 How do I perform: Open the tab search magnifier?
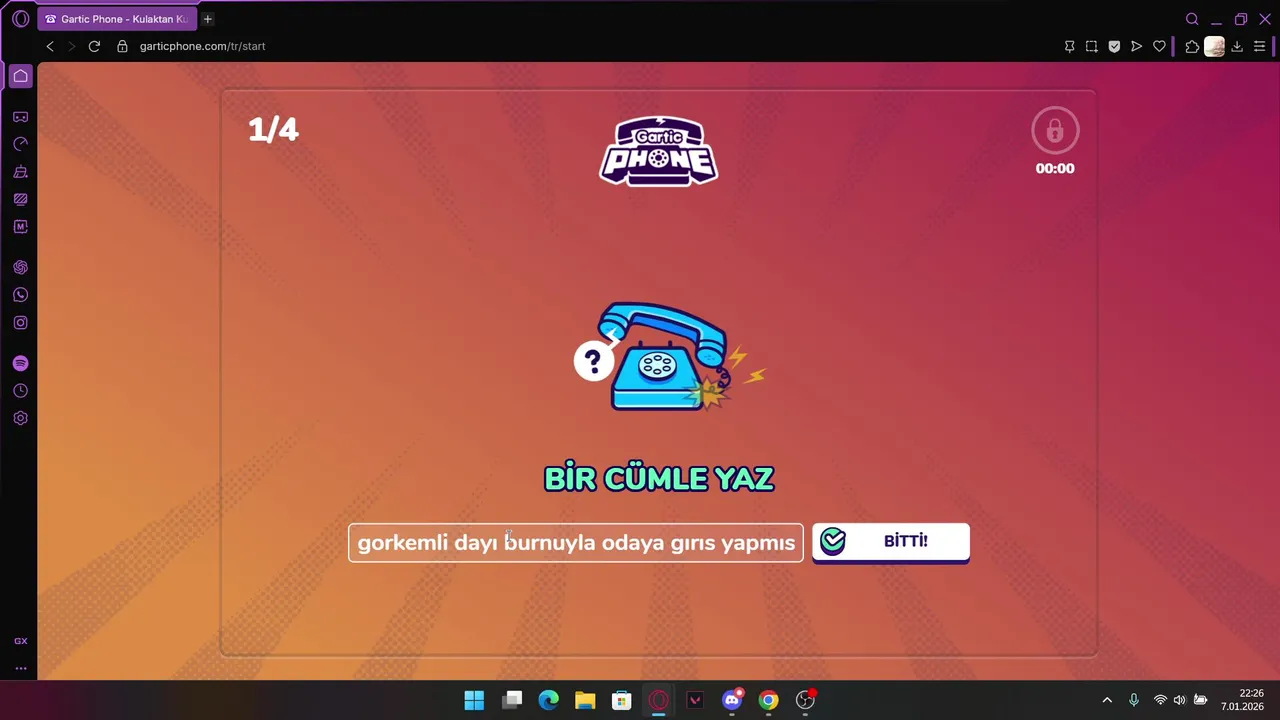pos(1192,19)
